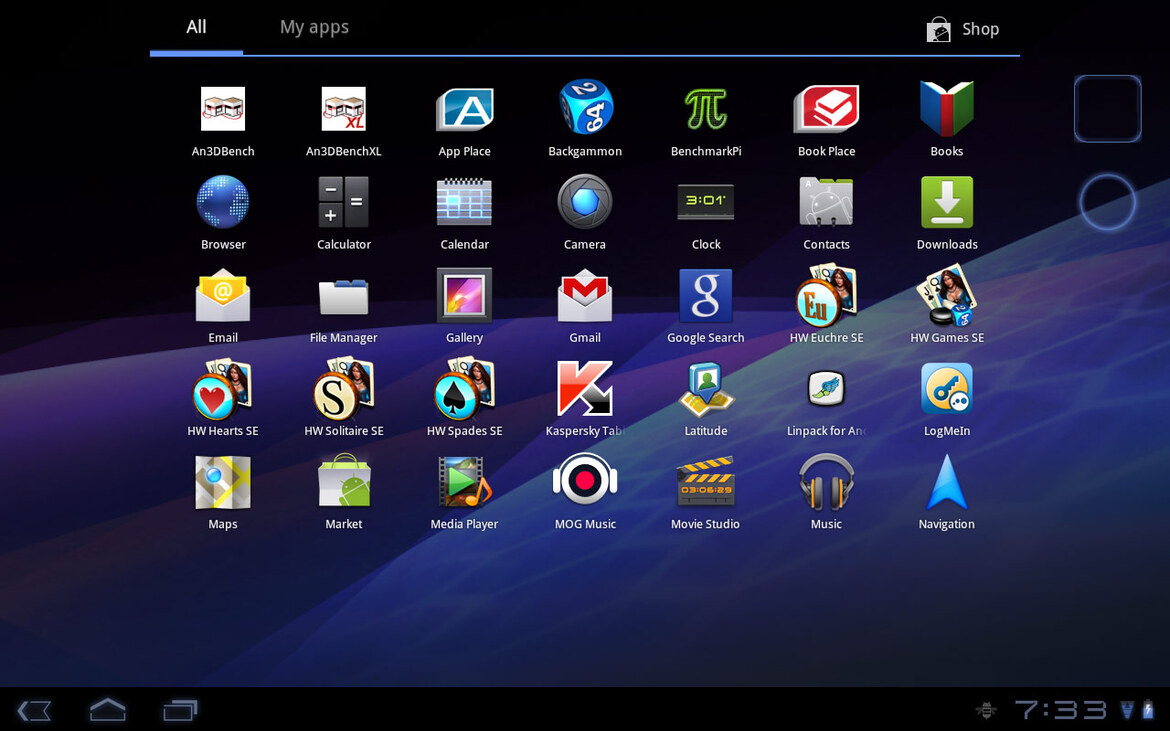Viewport: 1170px width, 731px height.
Task: Open the Shop link
Action: pyautogui.click(x=963, y=29)
